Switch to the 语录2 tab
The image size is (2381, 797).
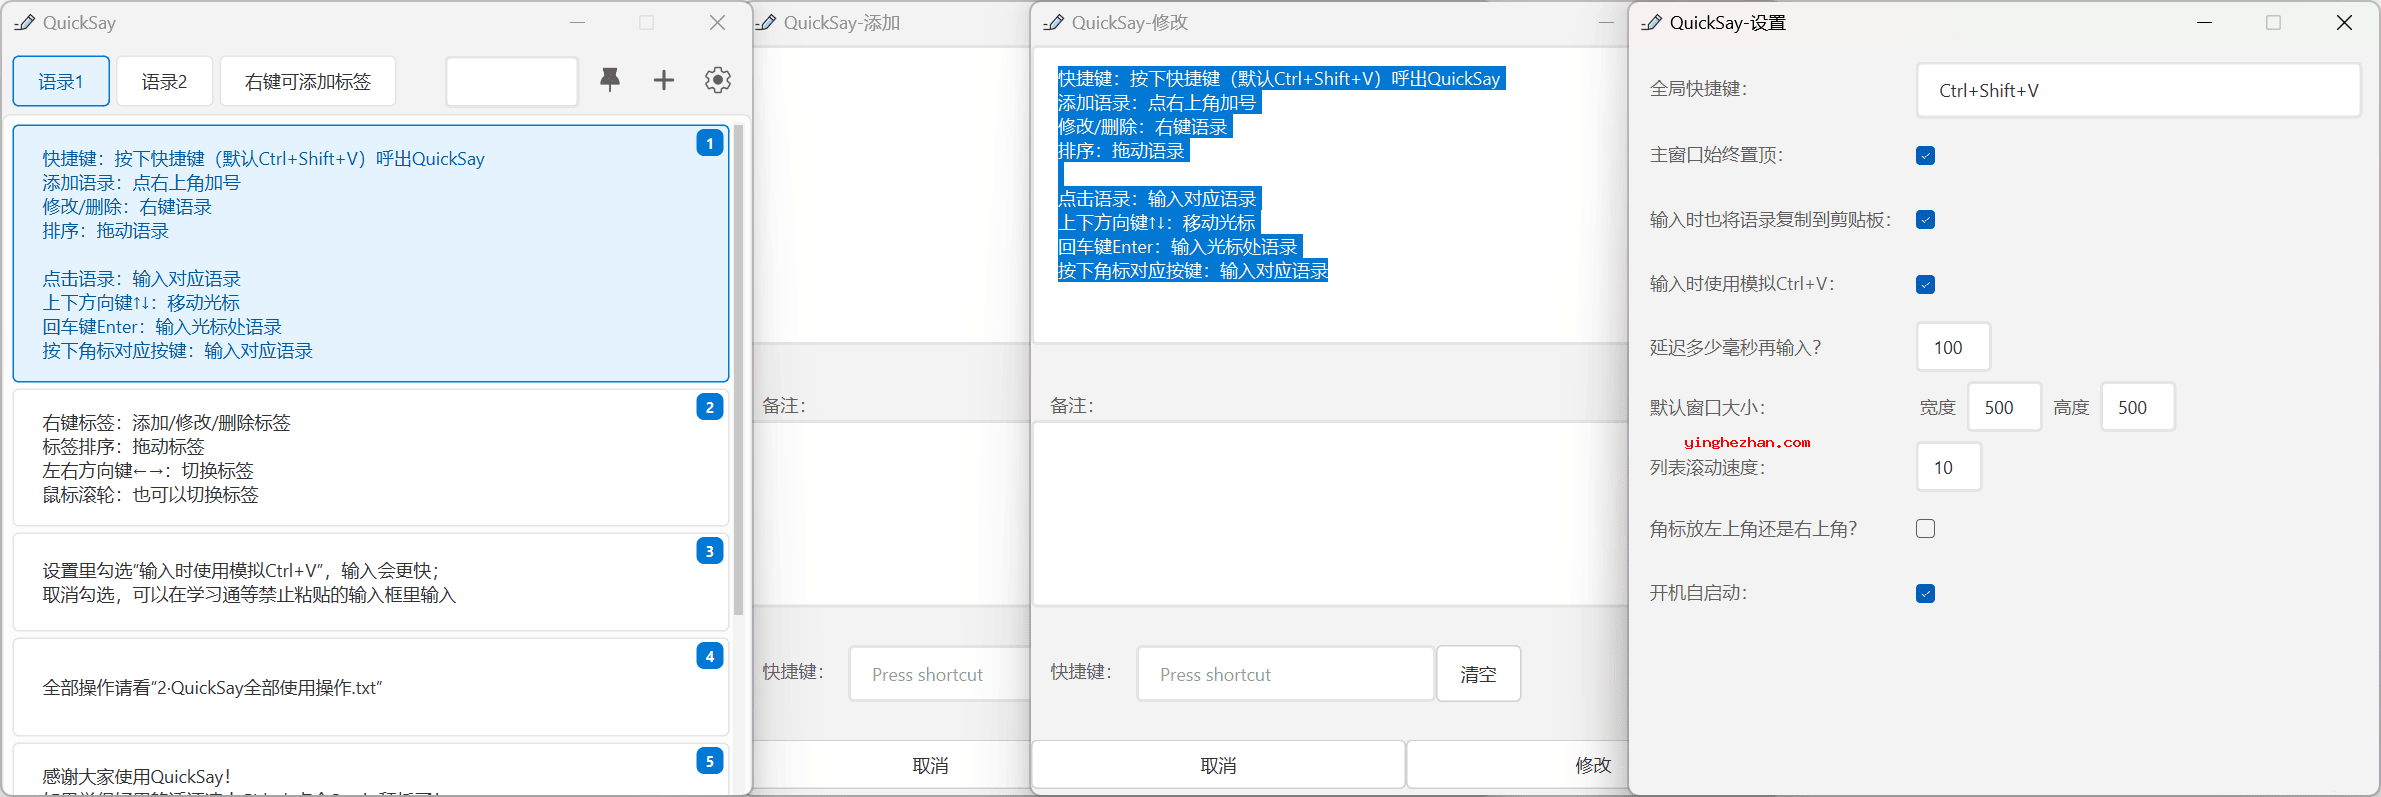coord(164,81)
